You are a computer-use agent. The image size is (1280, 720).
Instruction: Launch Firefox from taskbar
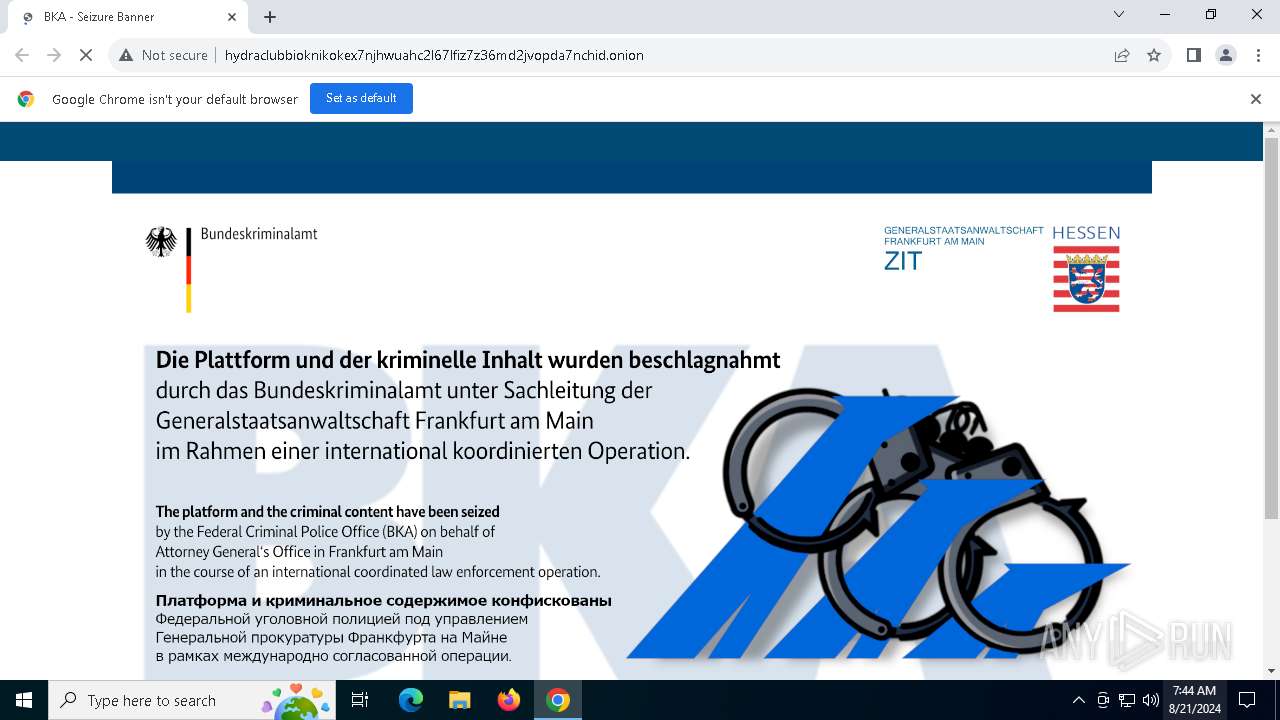click(x=508, y=700)
